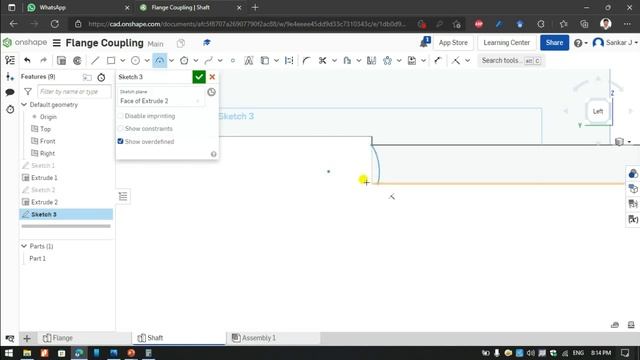Open the Windows Start menu
The height and width of the screenshot is (360, 640).
[9, 353]
